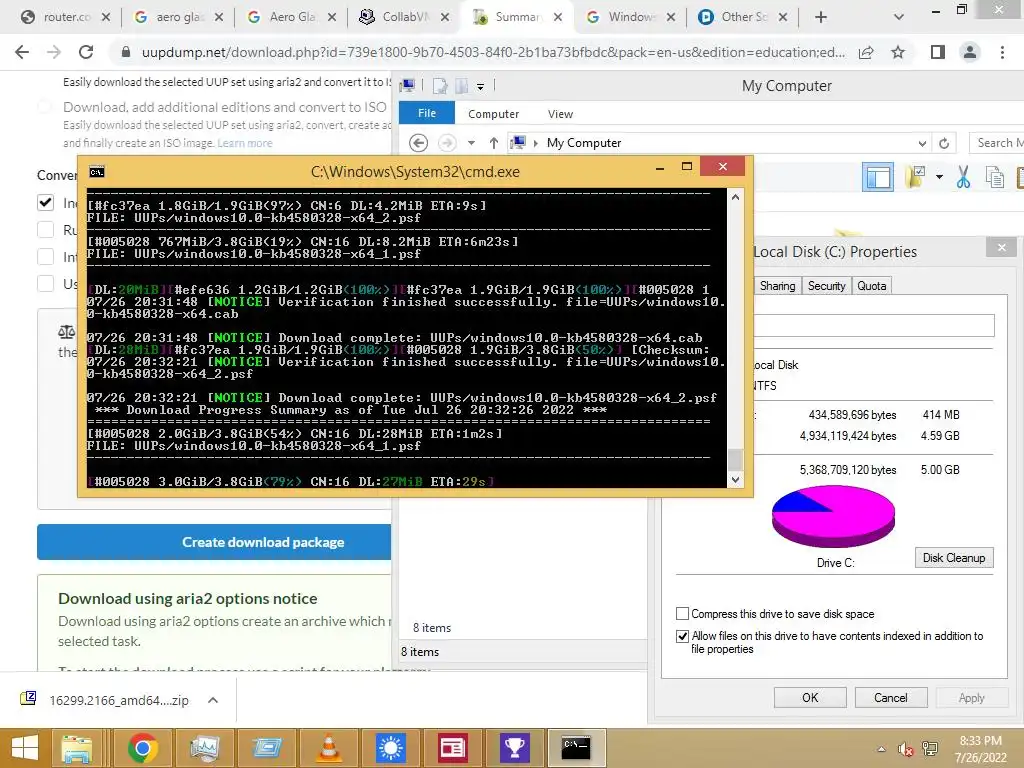This screenshot has width=1024, height=768.
Task: Open the View ribbon tab
Action: pos(560,114)
